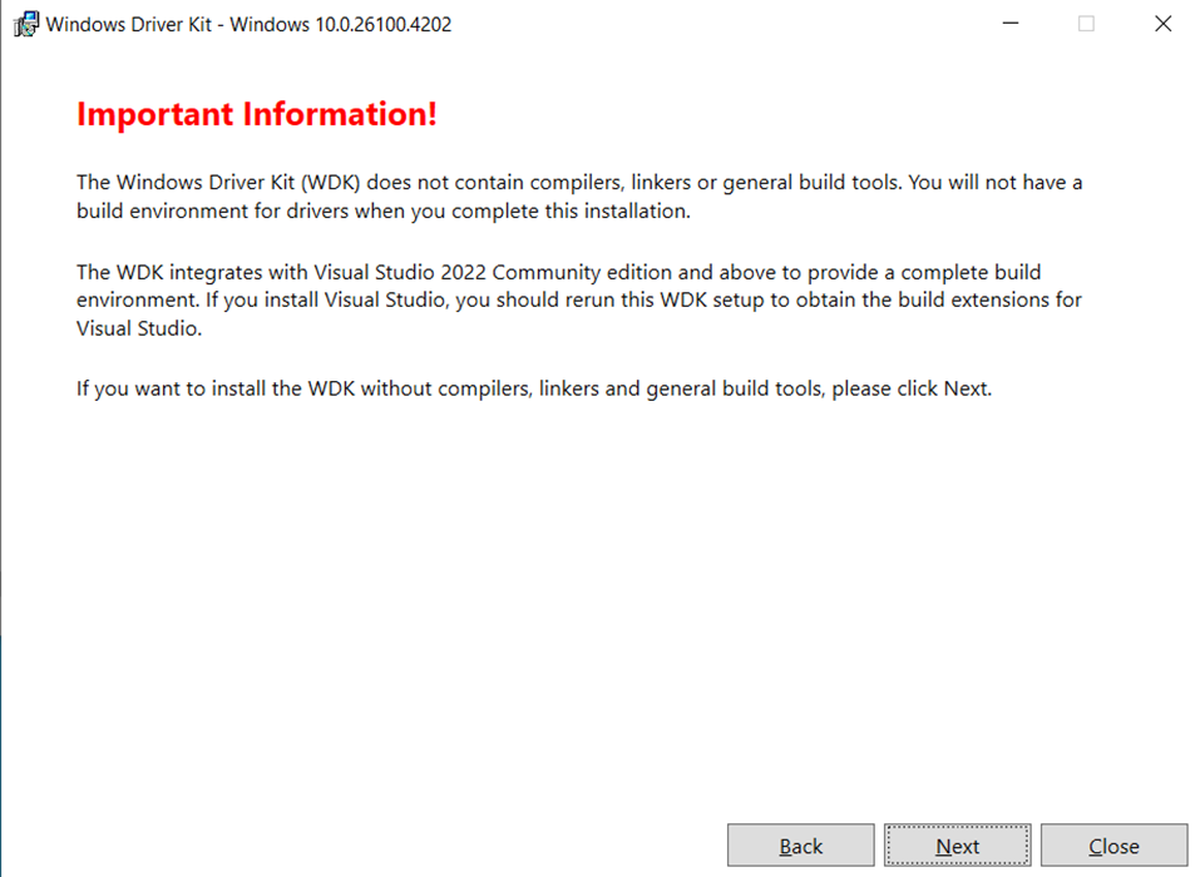Click the disabled maximize button in the title bar
Screen dimensions: 1200x877
click(1086, 24)
